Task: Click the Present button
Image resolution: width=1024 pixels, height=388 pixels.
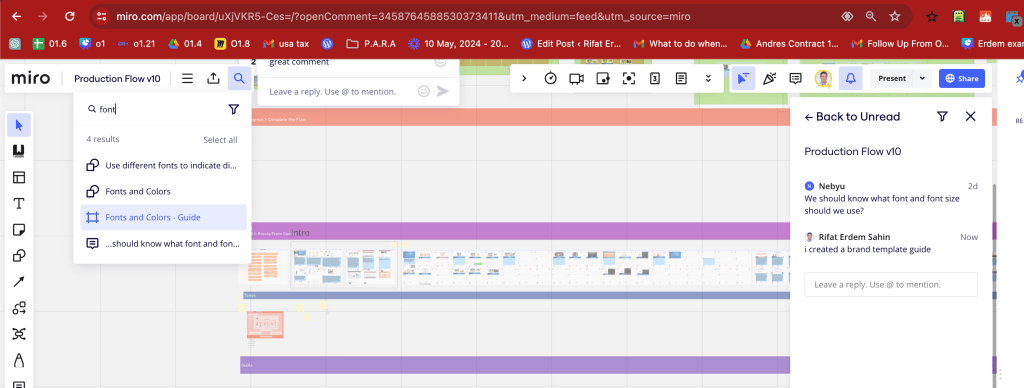Action: (892, 78)
